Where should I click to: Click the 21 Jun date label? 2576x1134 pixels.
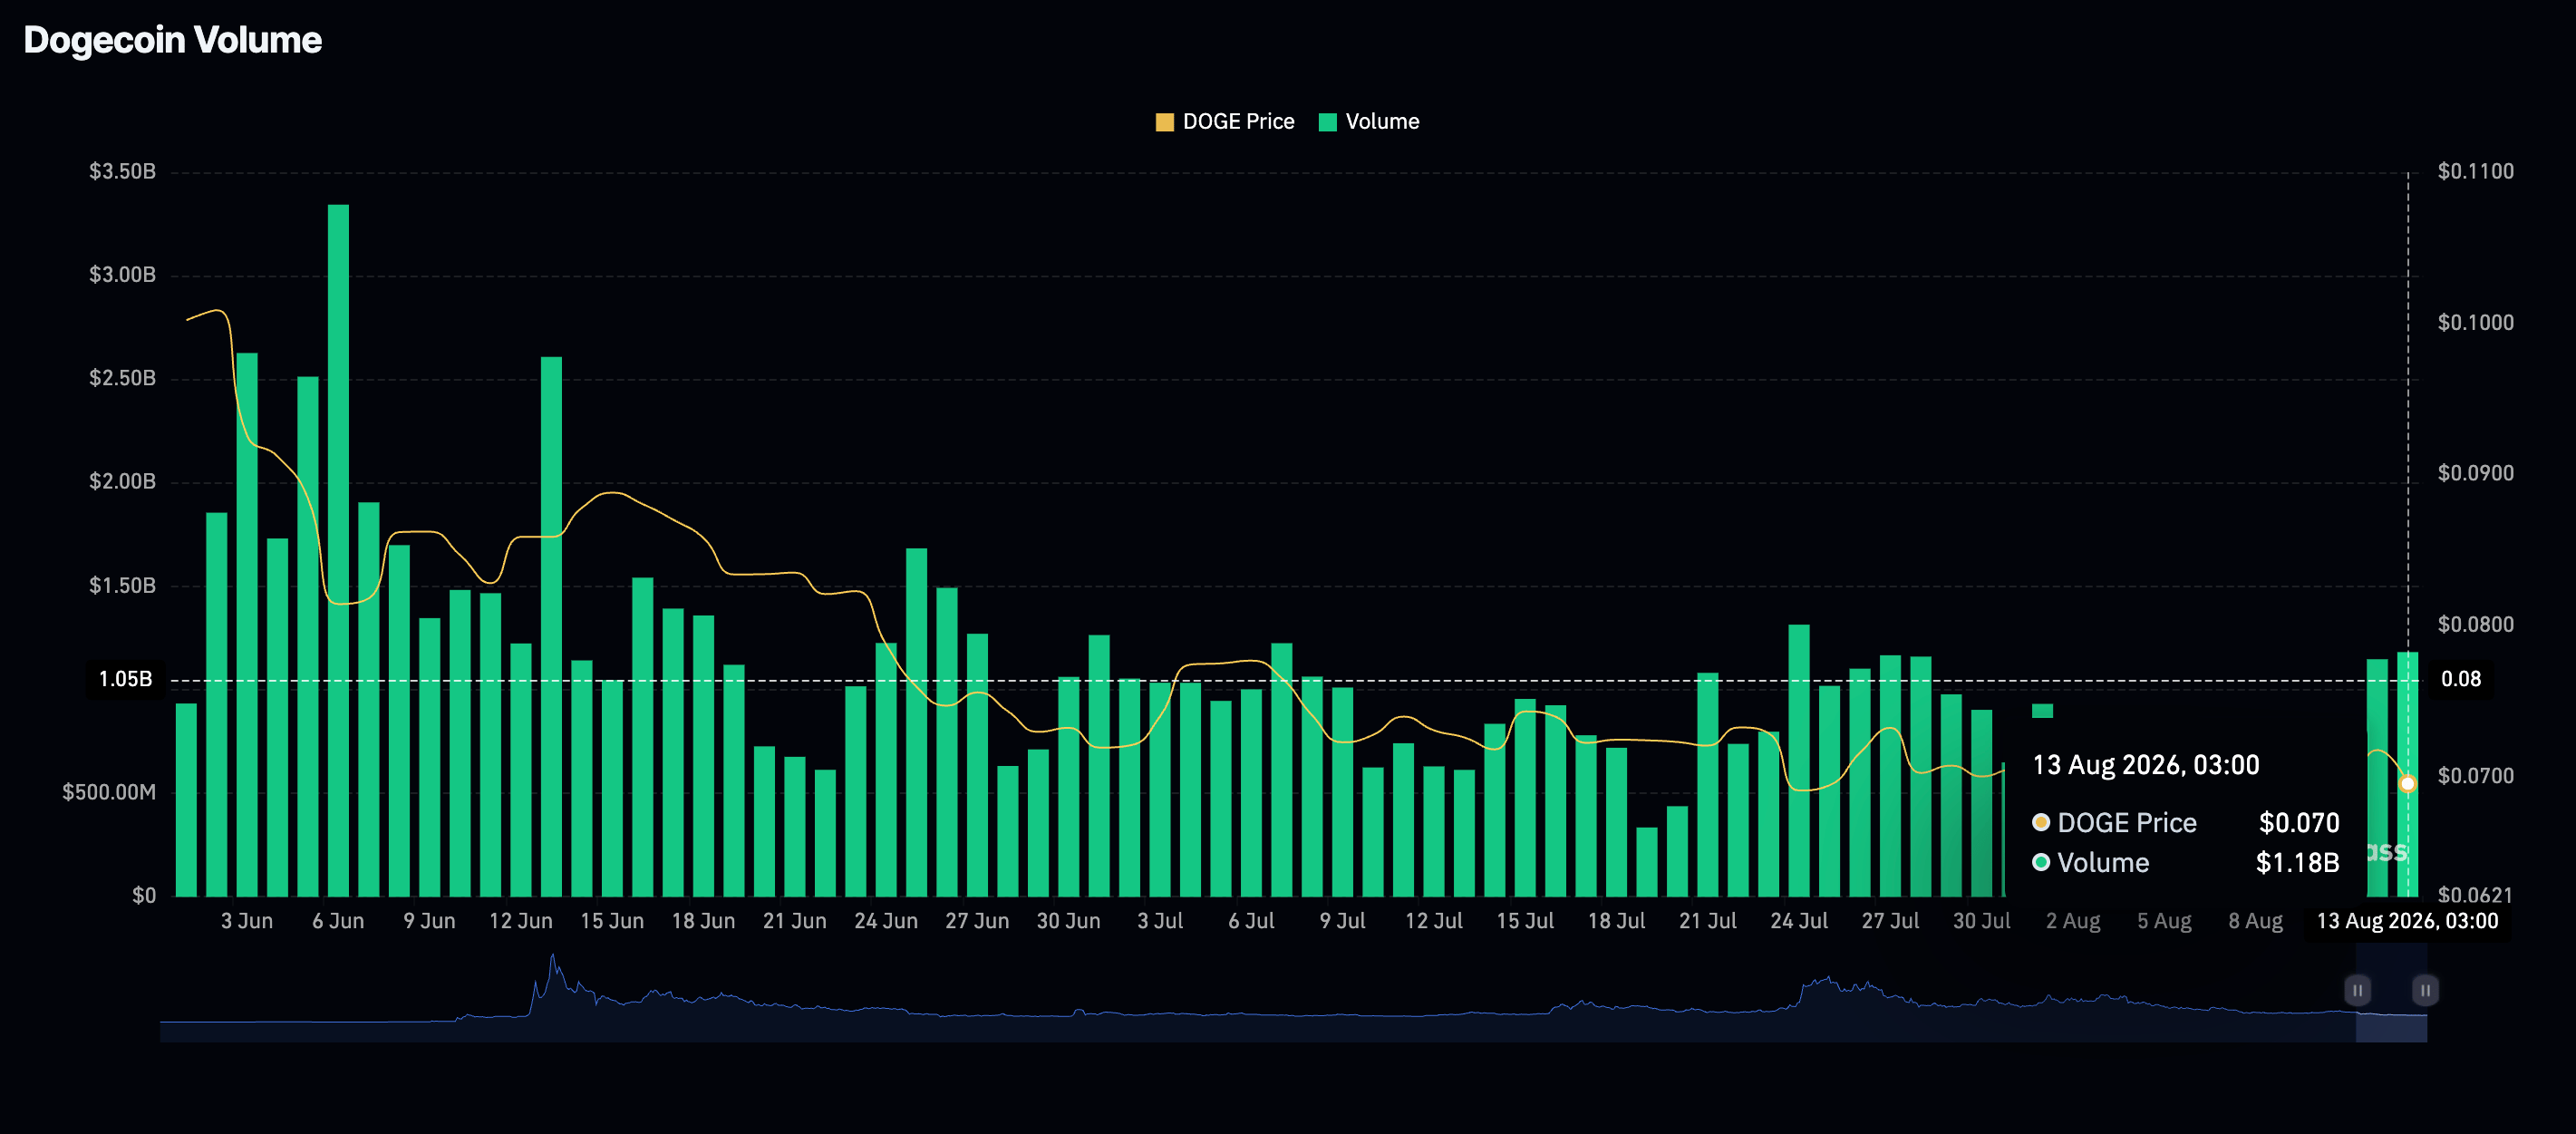click(795, 921)
